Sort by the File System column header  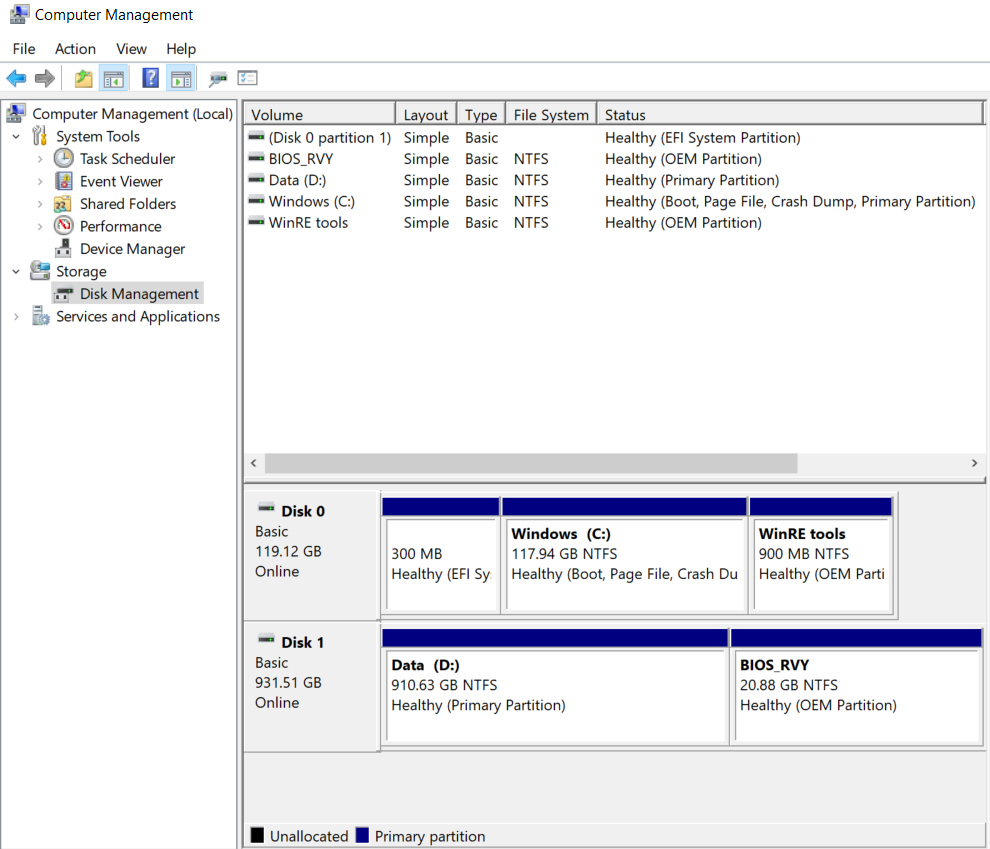tap(551, 114)
